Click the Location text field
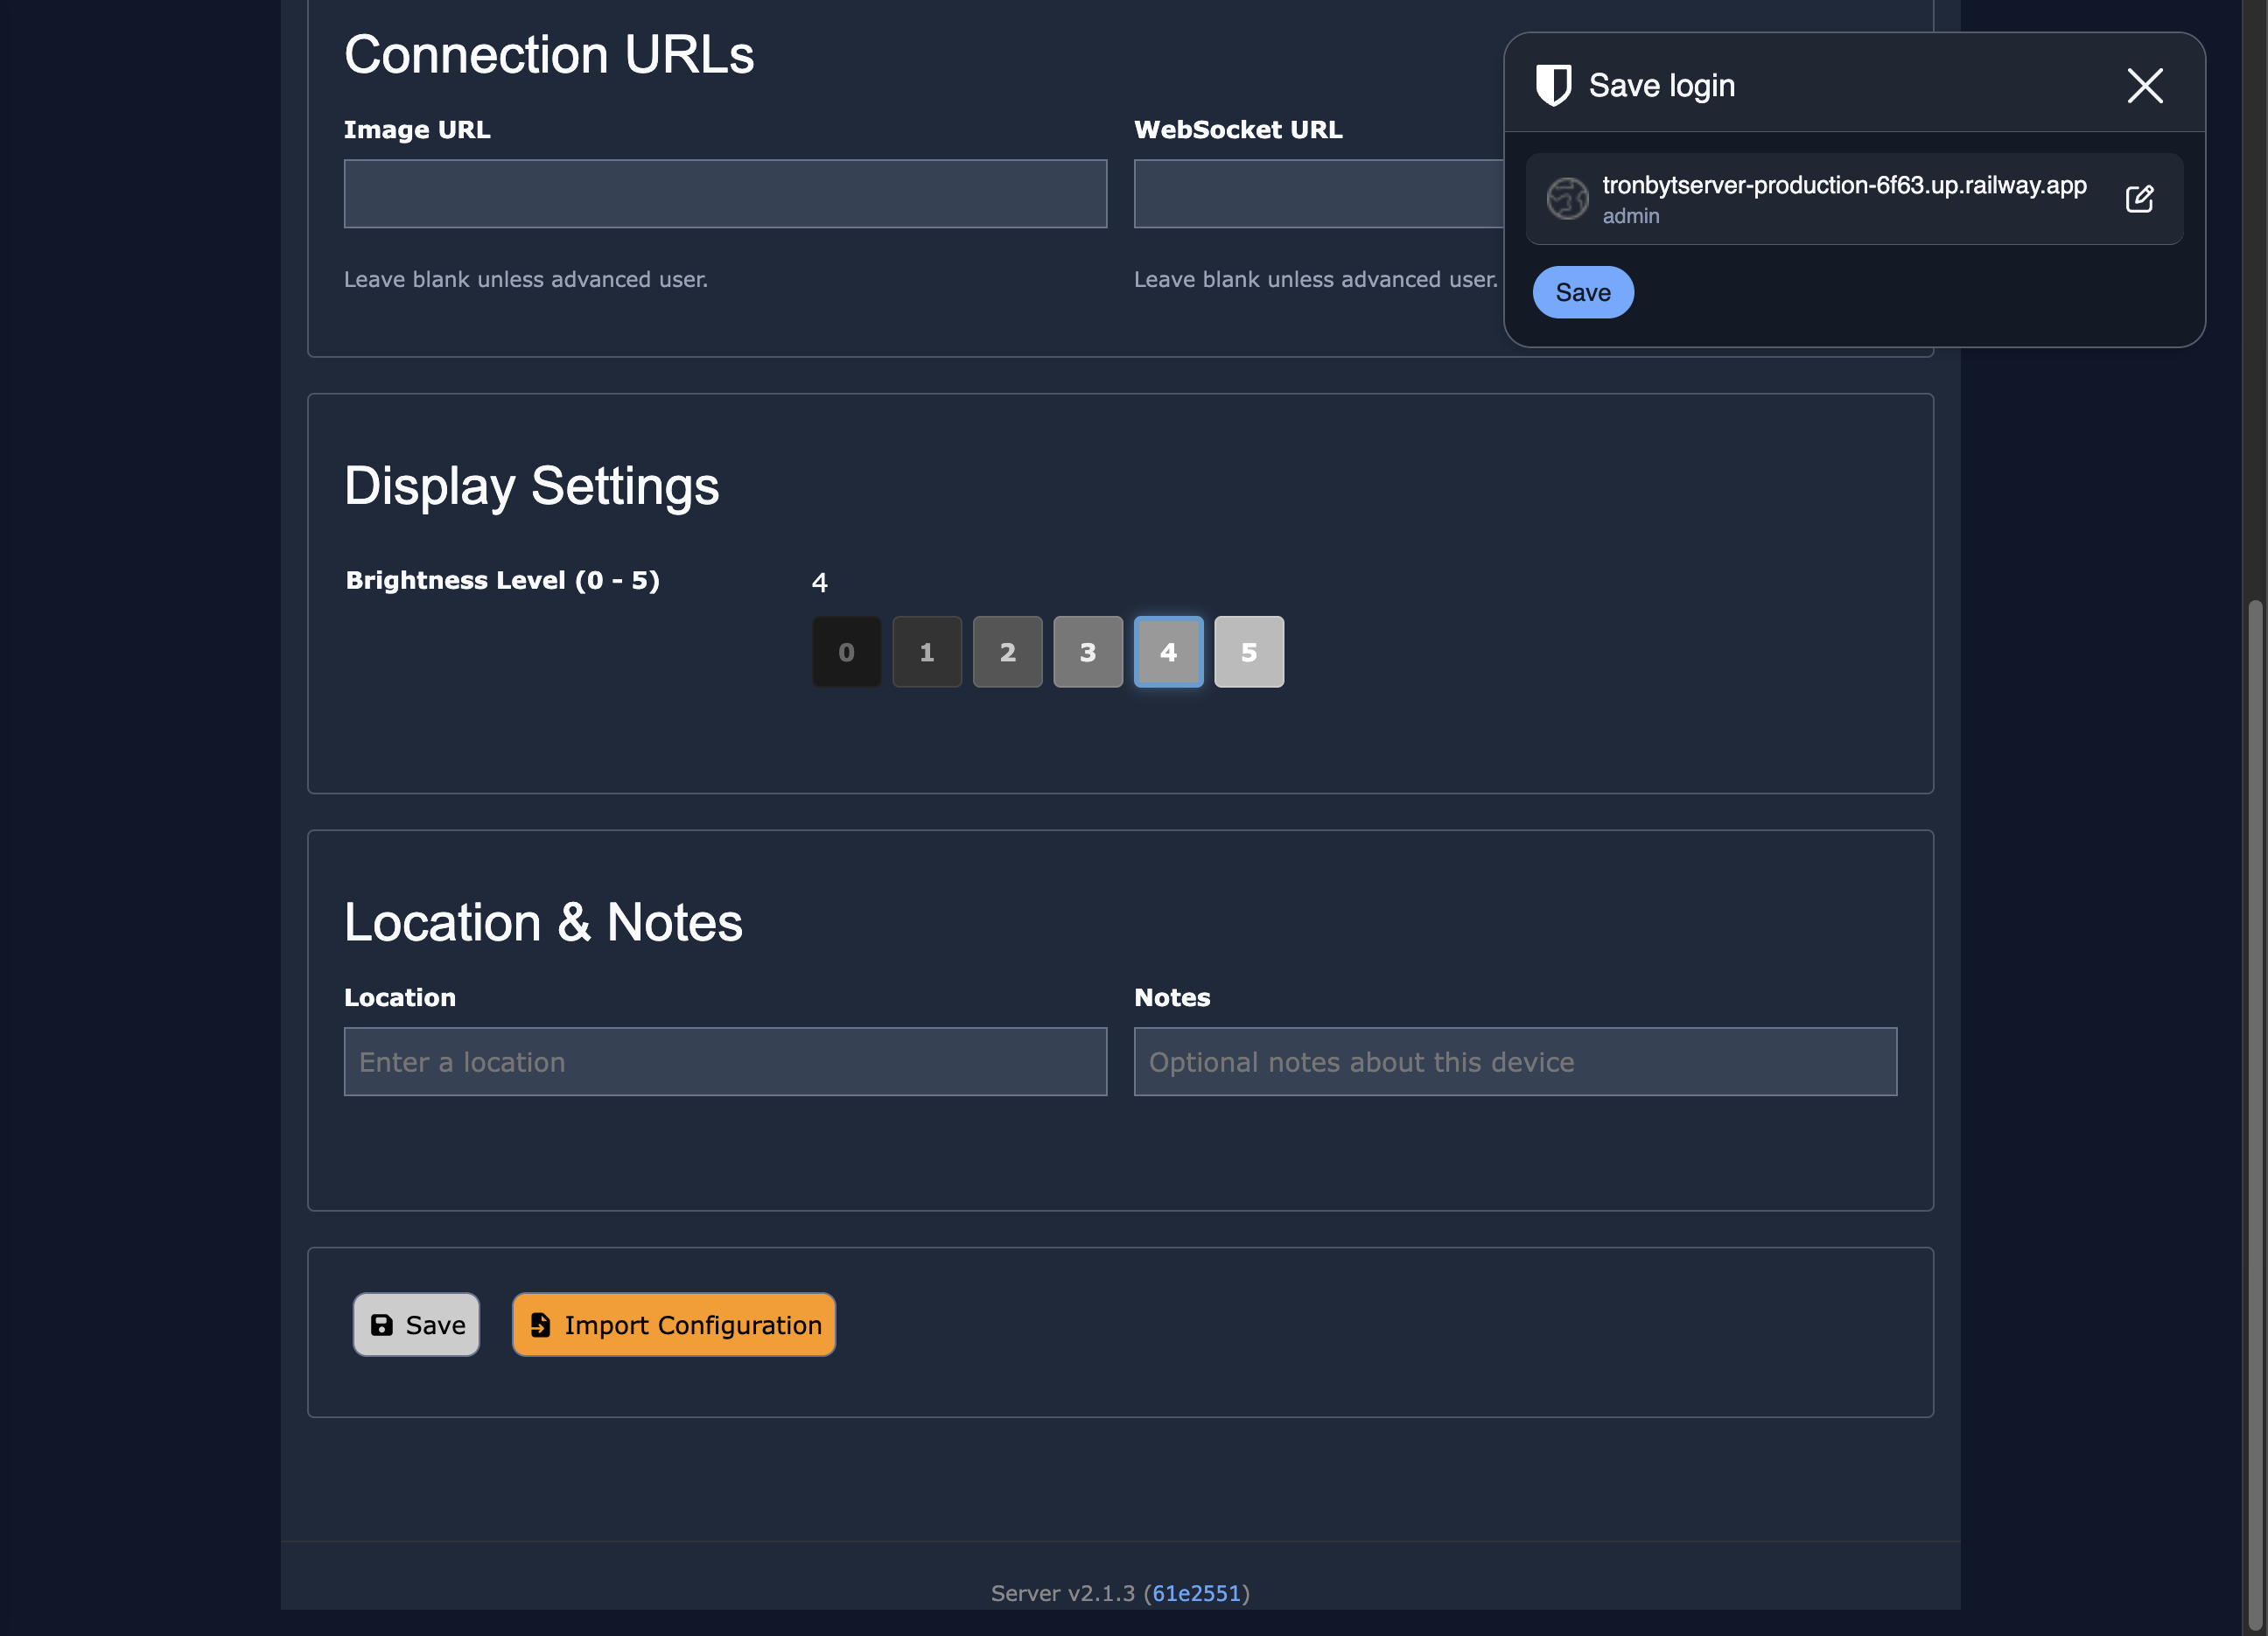Viewport: 2268px width, 1636px height. (x=725, y=1062)
